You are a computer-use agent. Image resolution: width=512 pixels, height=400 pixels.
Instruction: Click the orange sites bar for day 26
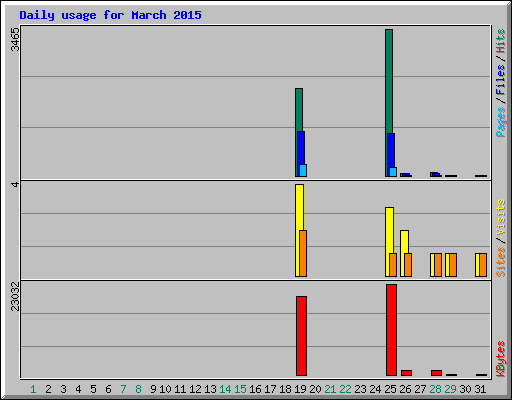coord(408,265)
